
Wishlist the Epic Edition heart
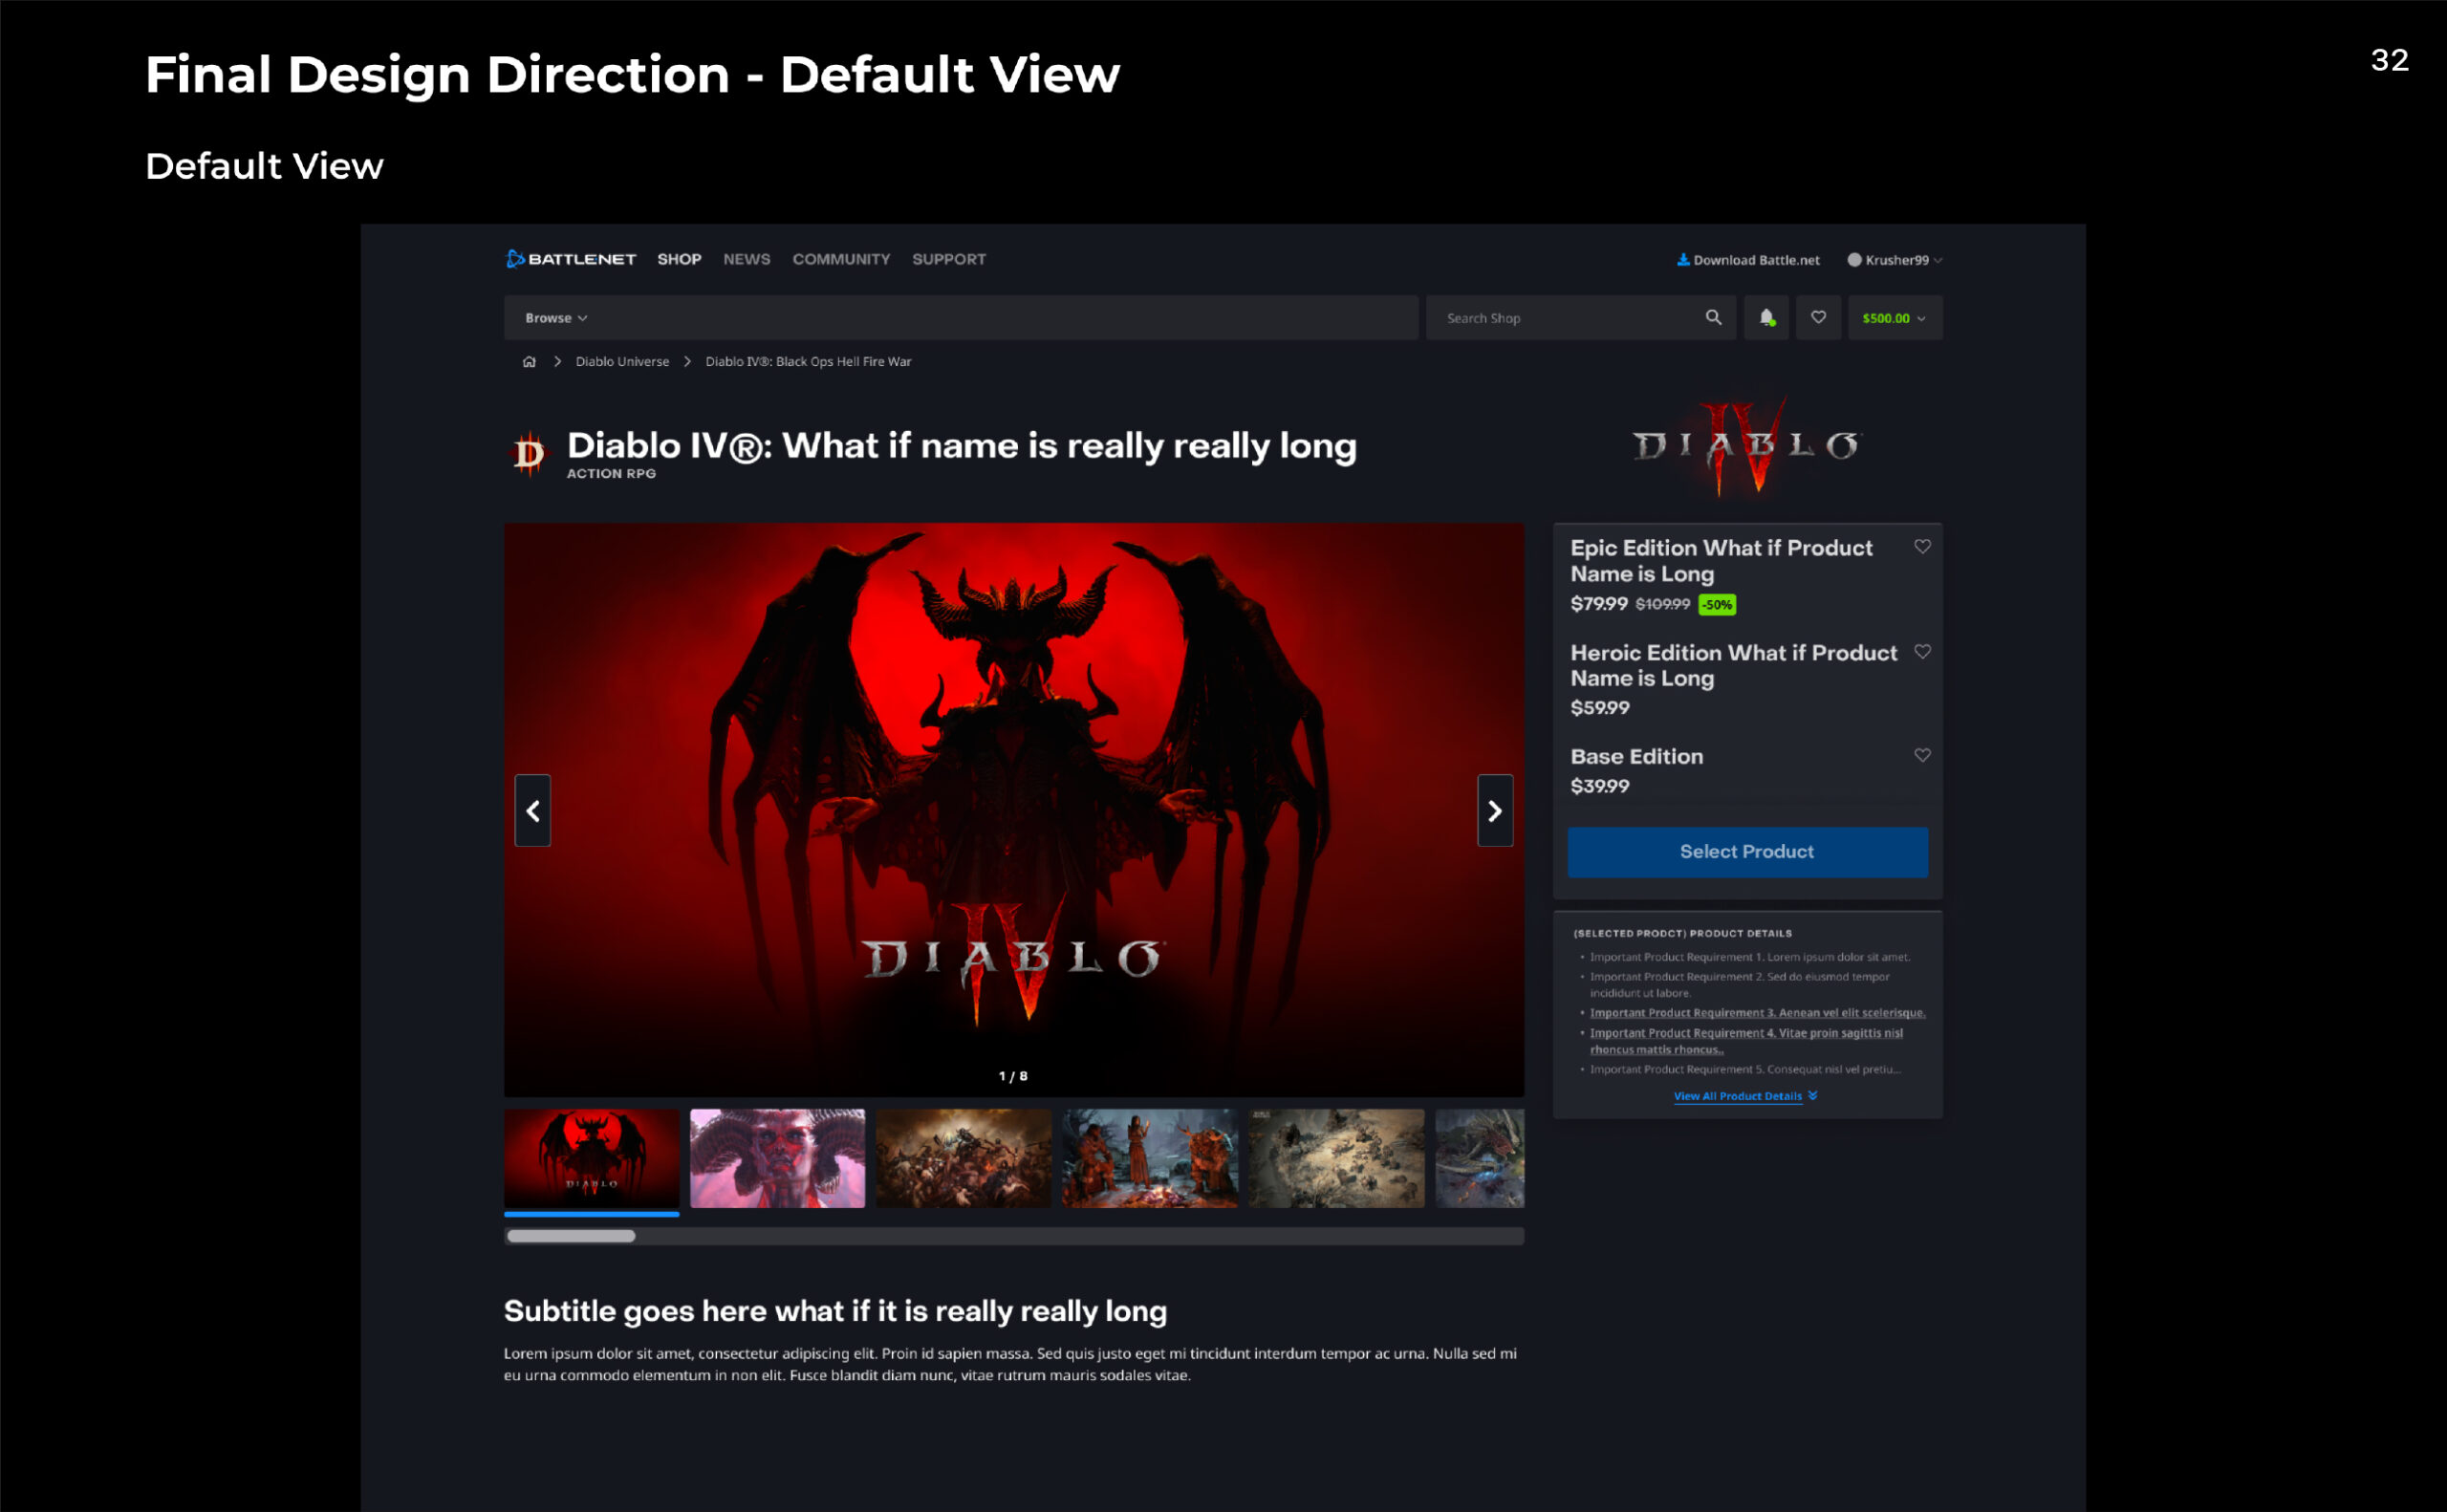tap(1922, 546)
